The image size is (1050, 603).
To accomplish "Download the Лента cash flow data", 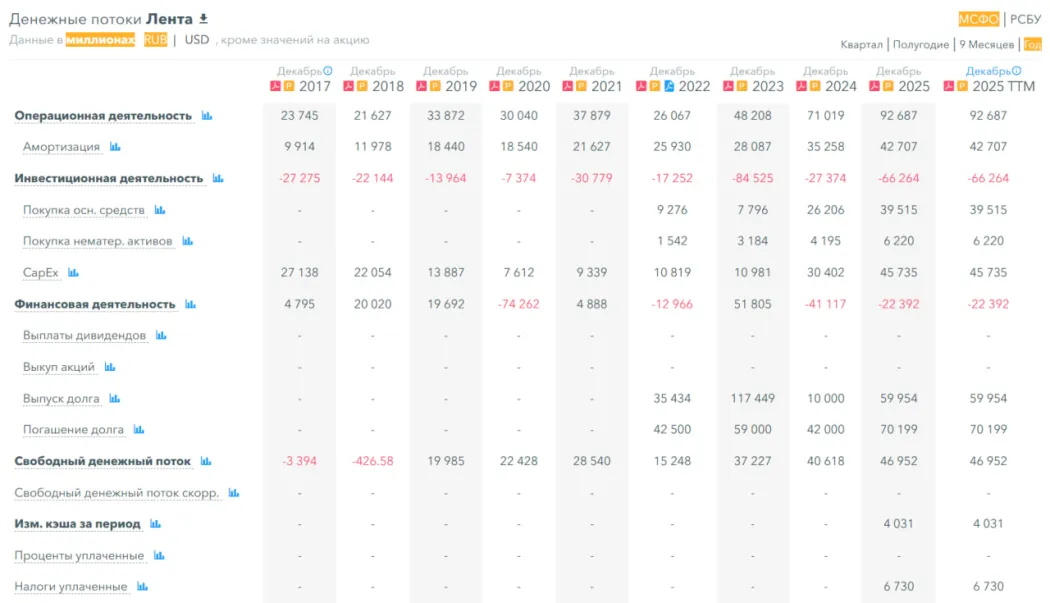I will [204, 19].
